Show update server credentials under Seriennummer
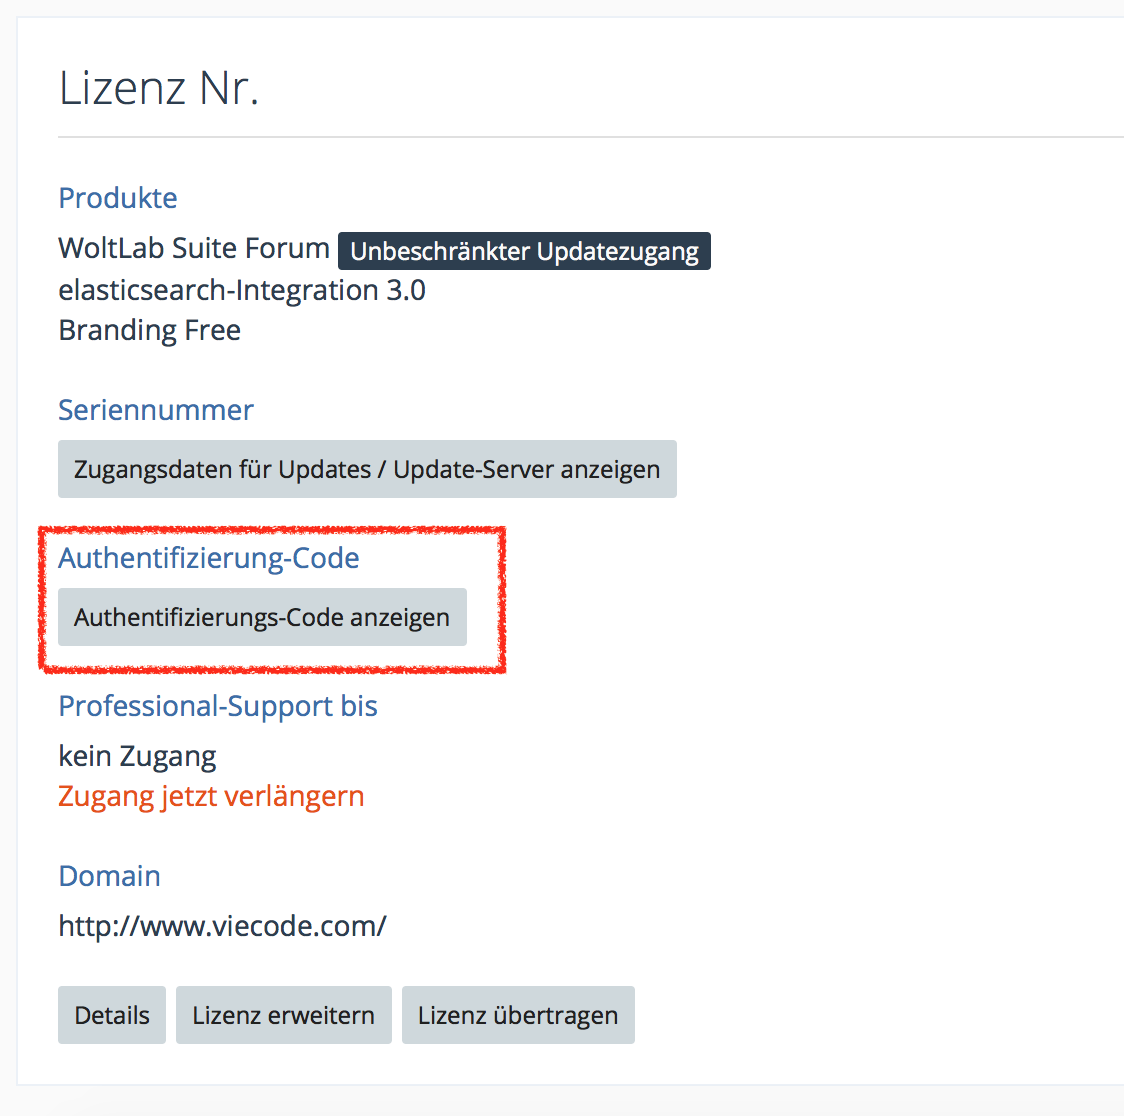 (367, 469)
